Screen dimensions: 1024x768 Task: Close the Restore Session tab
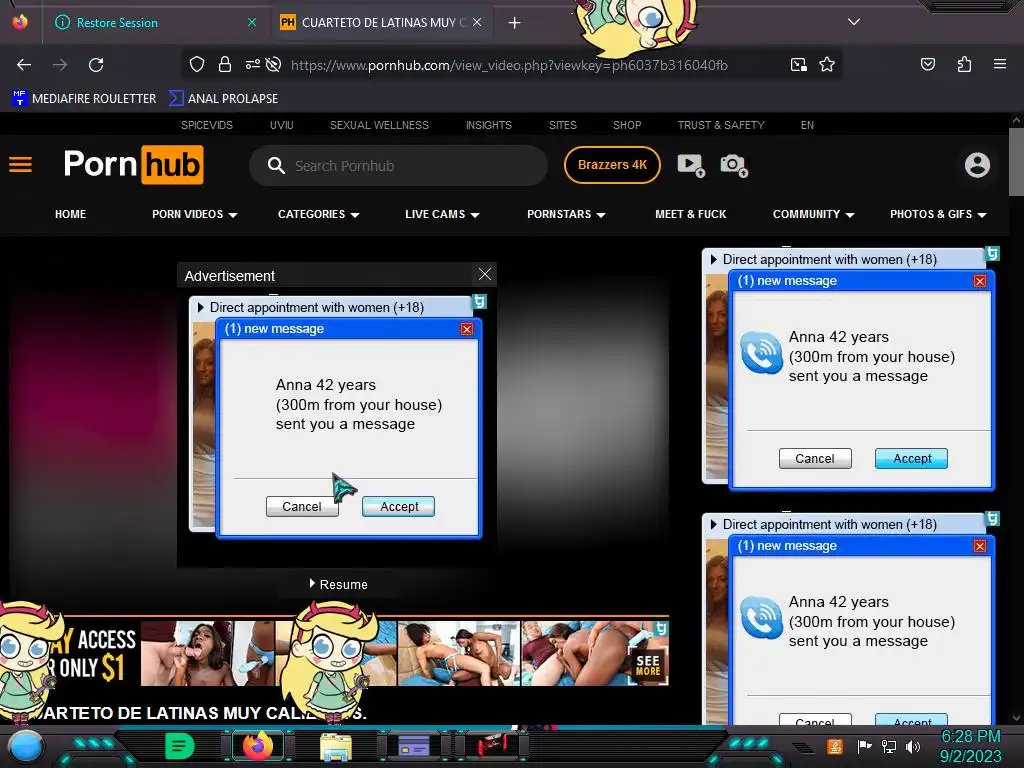click(x=251, y=22)
